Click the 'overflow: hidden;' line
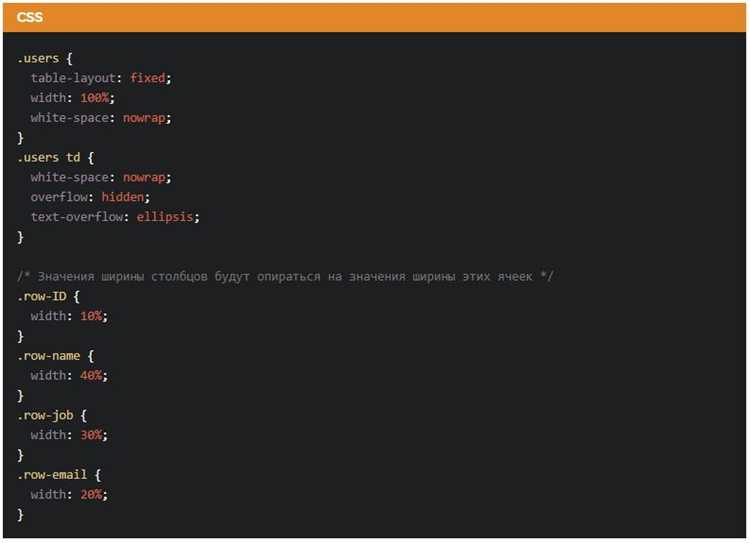Image resolution: width=750 pixels, height=543 pixels. (90, 197)
